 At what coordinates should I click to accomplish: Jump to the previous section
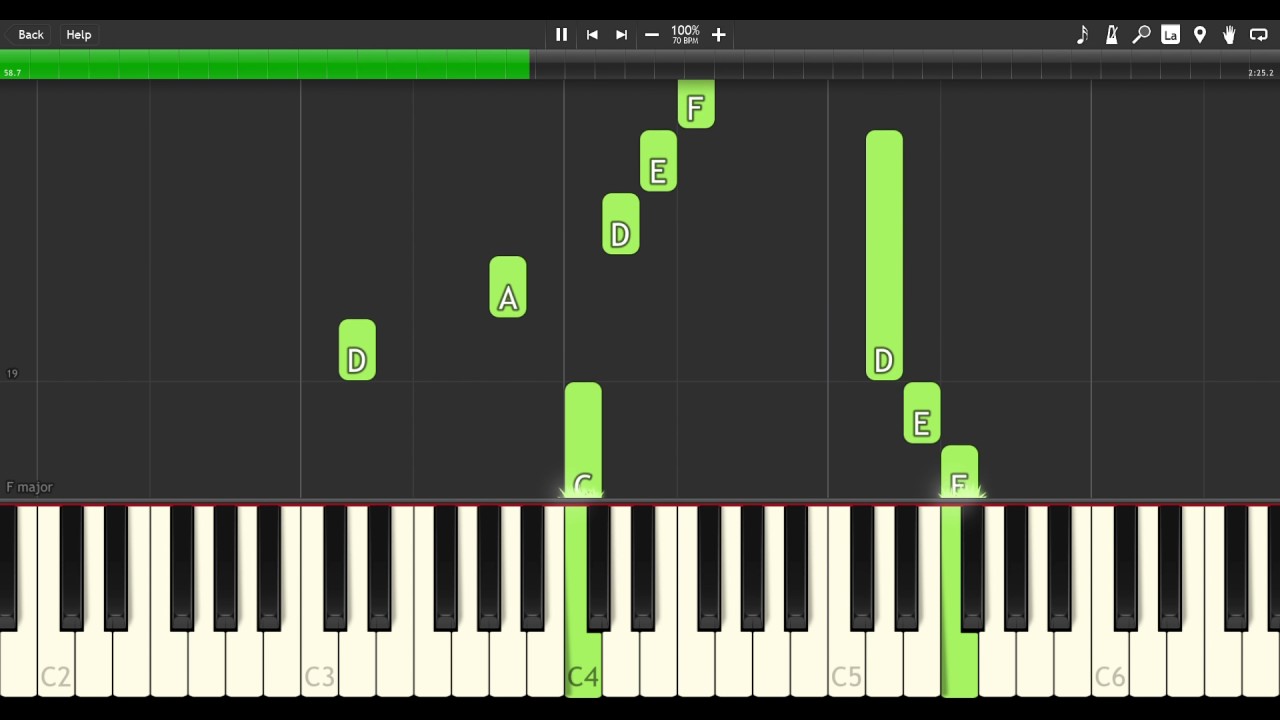coord(592,35)
